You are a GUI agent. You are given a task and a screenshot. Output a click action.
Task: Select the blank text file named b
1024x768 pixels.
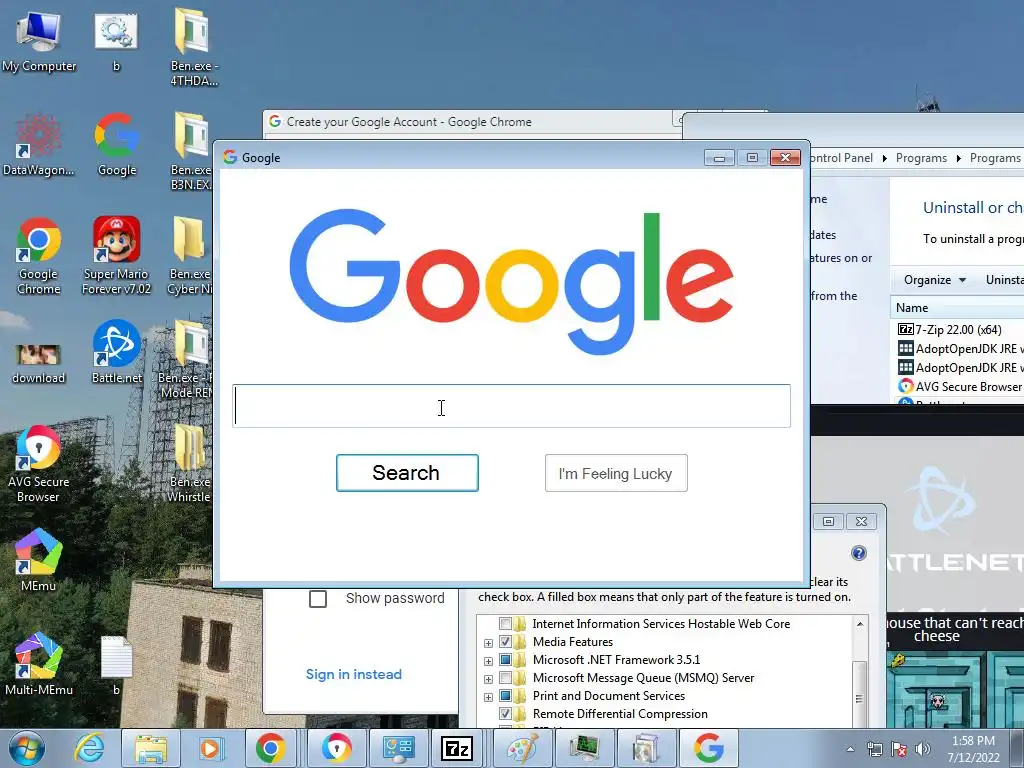pyautogui.click(x=116, y=665)
